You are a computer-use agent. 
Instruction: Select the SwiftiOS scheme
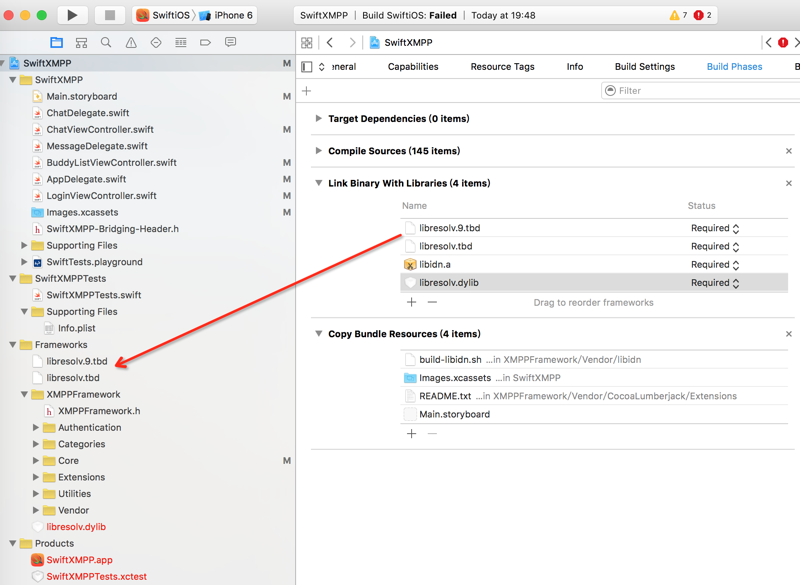click(x=163, y=15)
